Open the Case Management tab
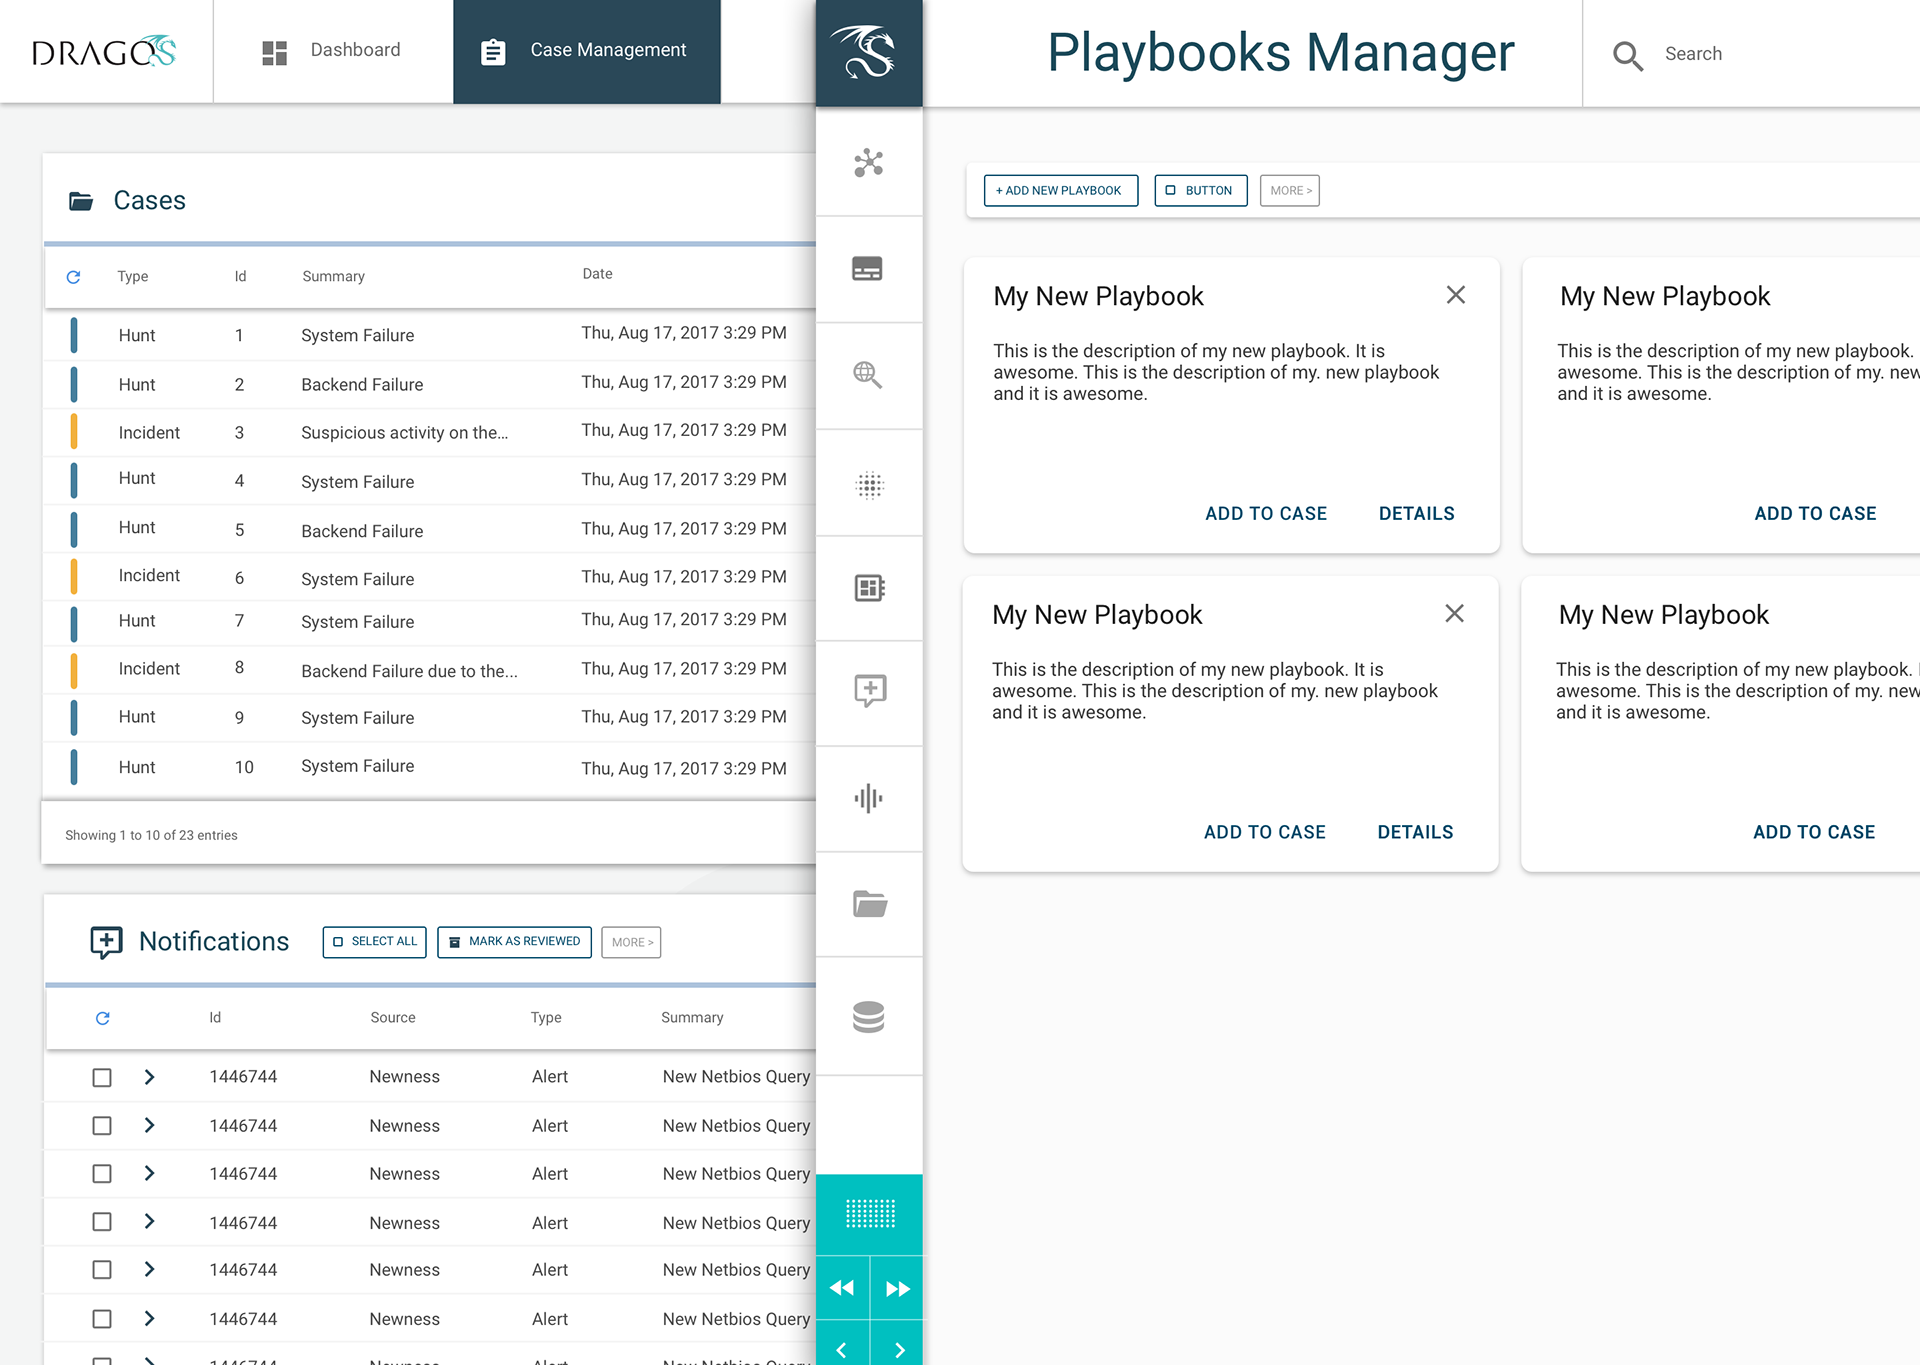The image size is (1920, 1365). [x=587, y=51]
